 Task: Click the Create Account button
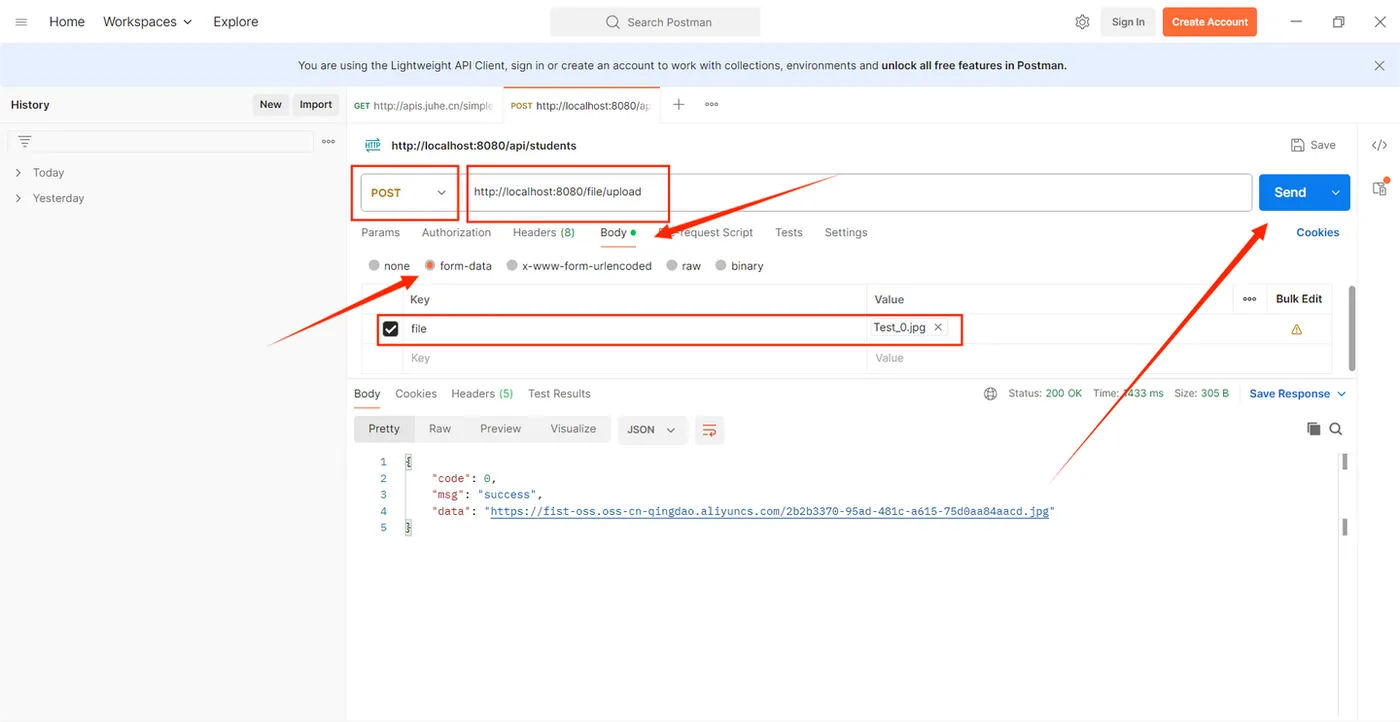[x=1210, y=22]
